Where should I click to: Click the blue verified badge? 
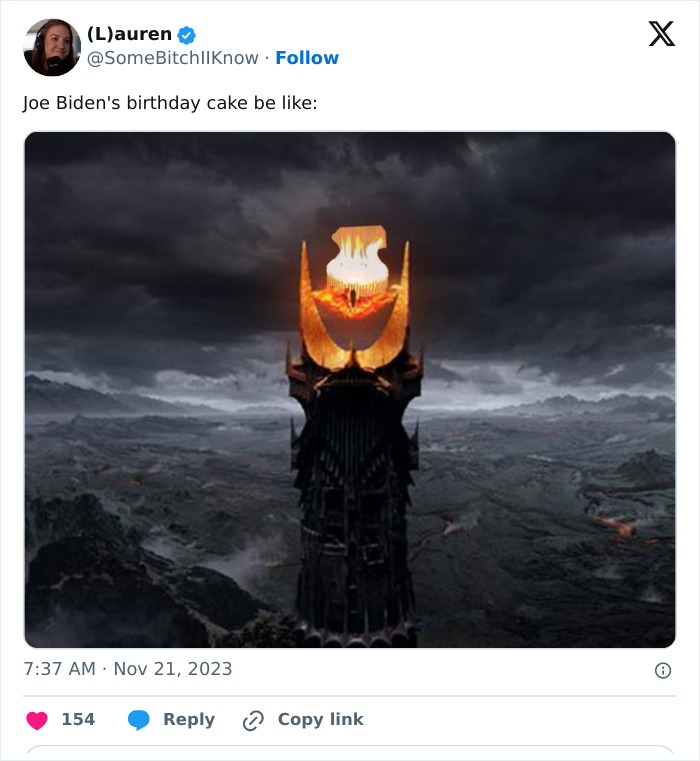coord(187,35)
